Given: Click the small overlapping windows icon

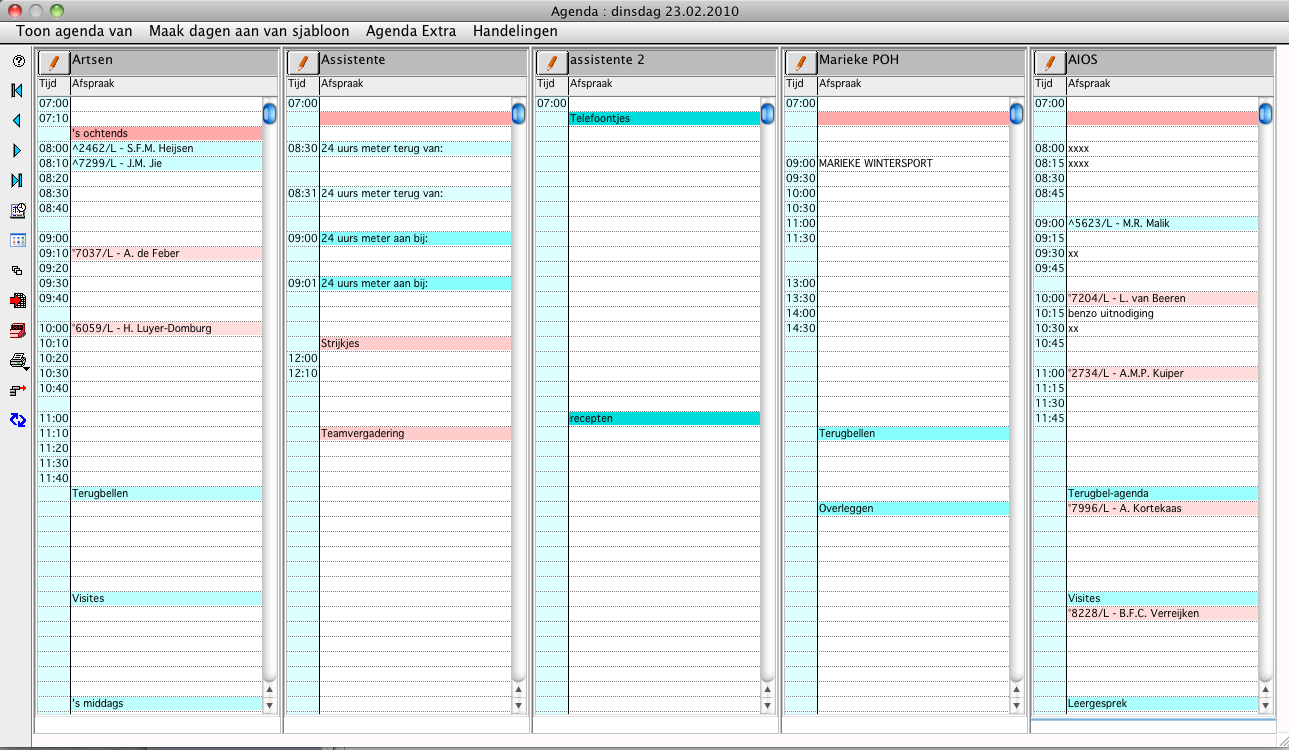Looking at the screenshot, I should pyautogui.click(x=17, y=270).
